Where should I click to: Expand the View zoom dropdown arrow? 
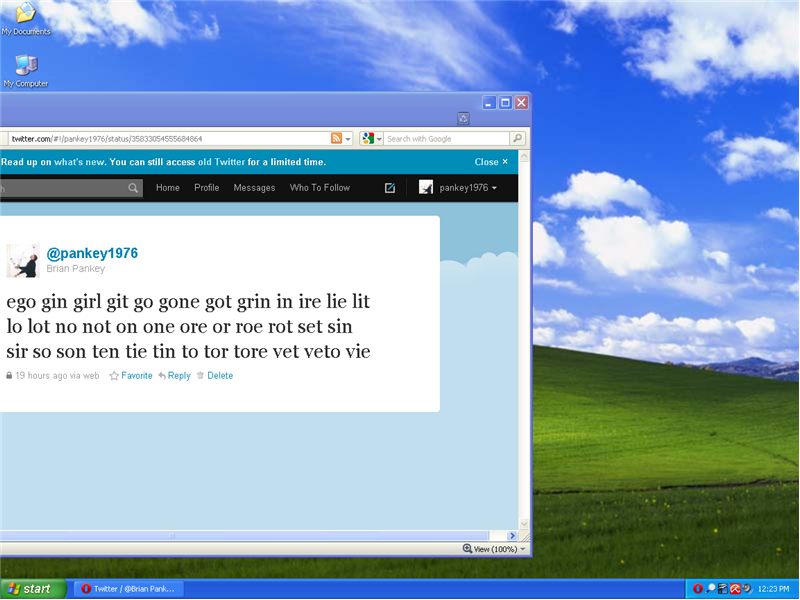pos(522,549)
